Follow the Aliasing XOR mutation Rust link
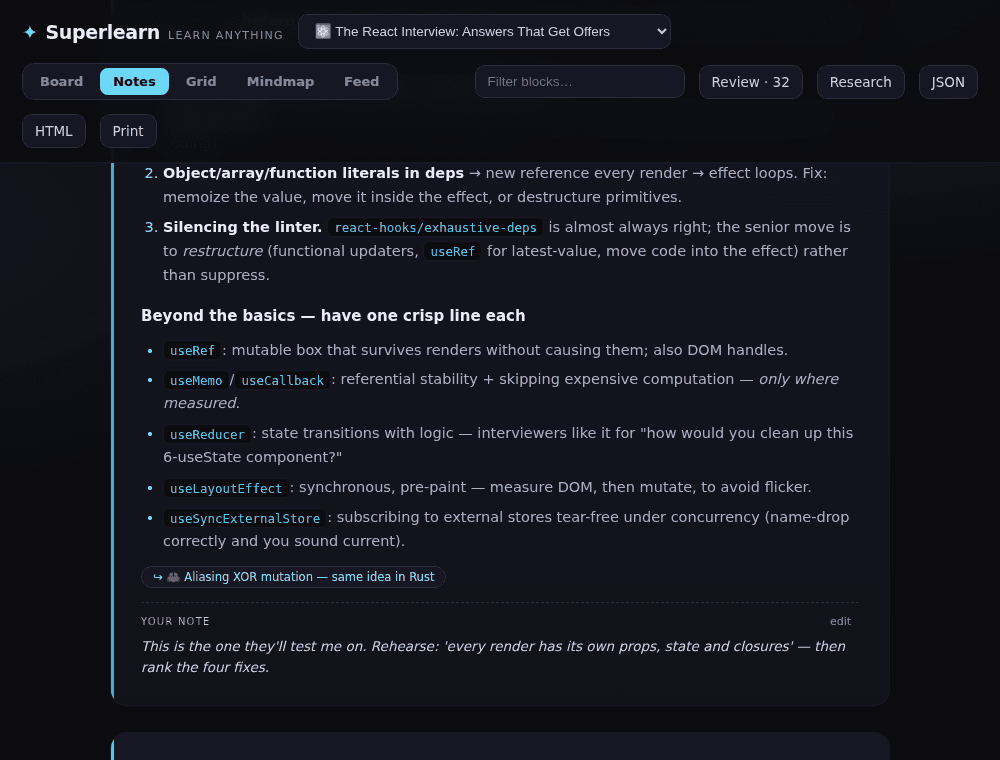The height and width of the screenshot is (760, 1000). point(293,577)
